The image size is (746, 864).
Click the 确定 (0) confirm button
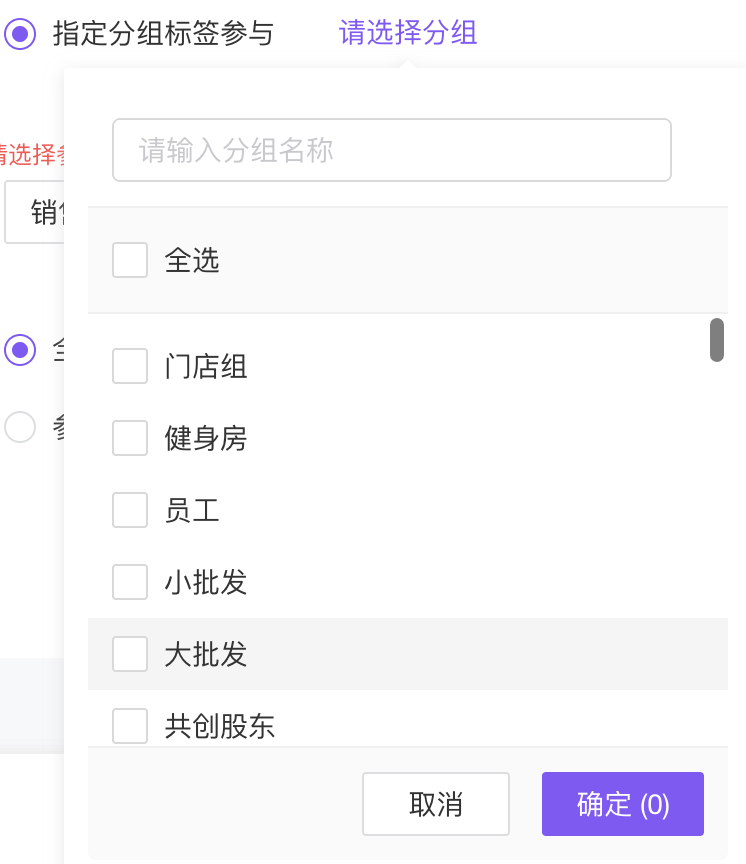point(622,804)
